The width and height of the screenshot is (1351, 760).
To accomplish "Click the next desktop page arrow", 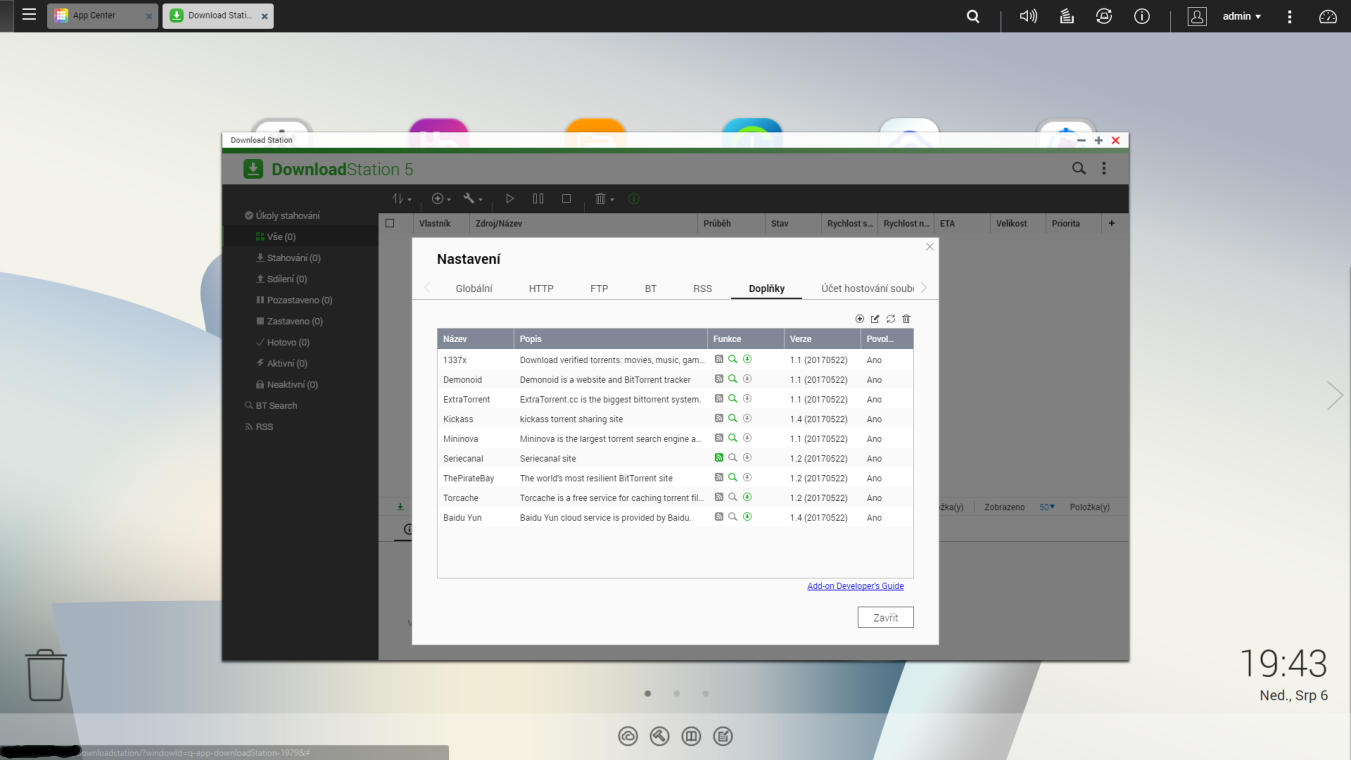I will (x=1335, y=395).
